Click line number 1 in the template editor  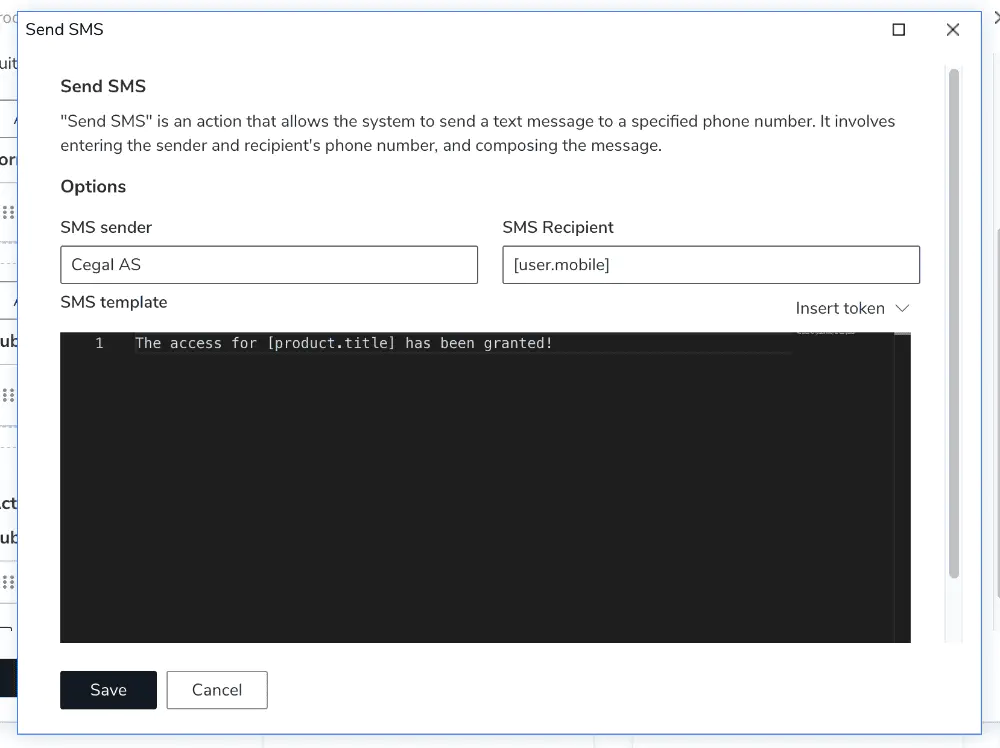coord(99,343)
